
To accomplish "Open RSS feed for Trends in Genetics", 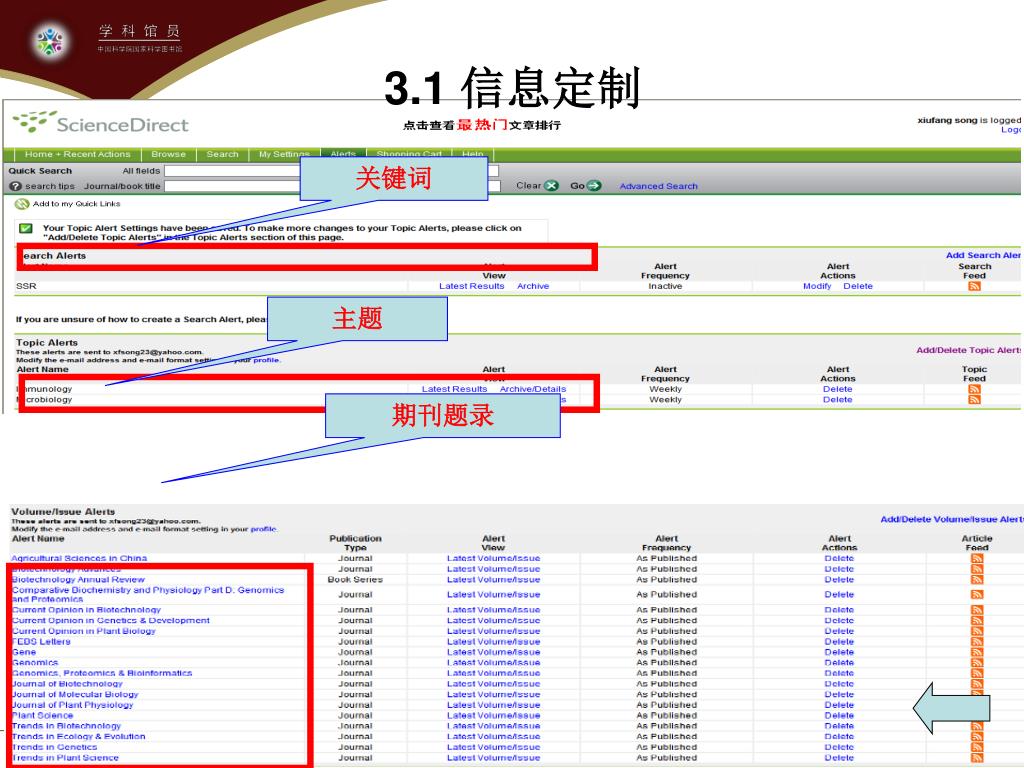I will tap(977, 747).
